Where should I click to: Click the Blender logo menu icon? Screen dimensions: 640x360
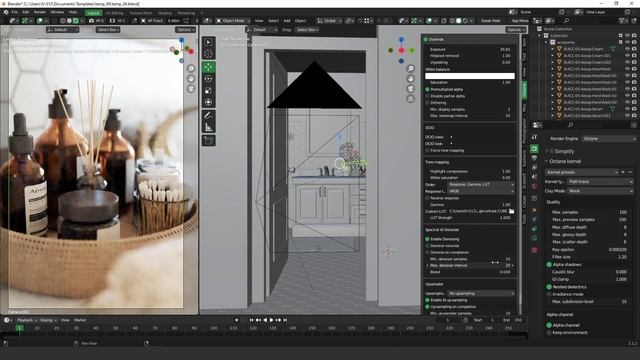5,12
